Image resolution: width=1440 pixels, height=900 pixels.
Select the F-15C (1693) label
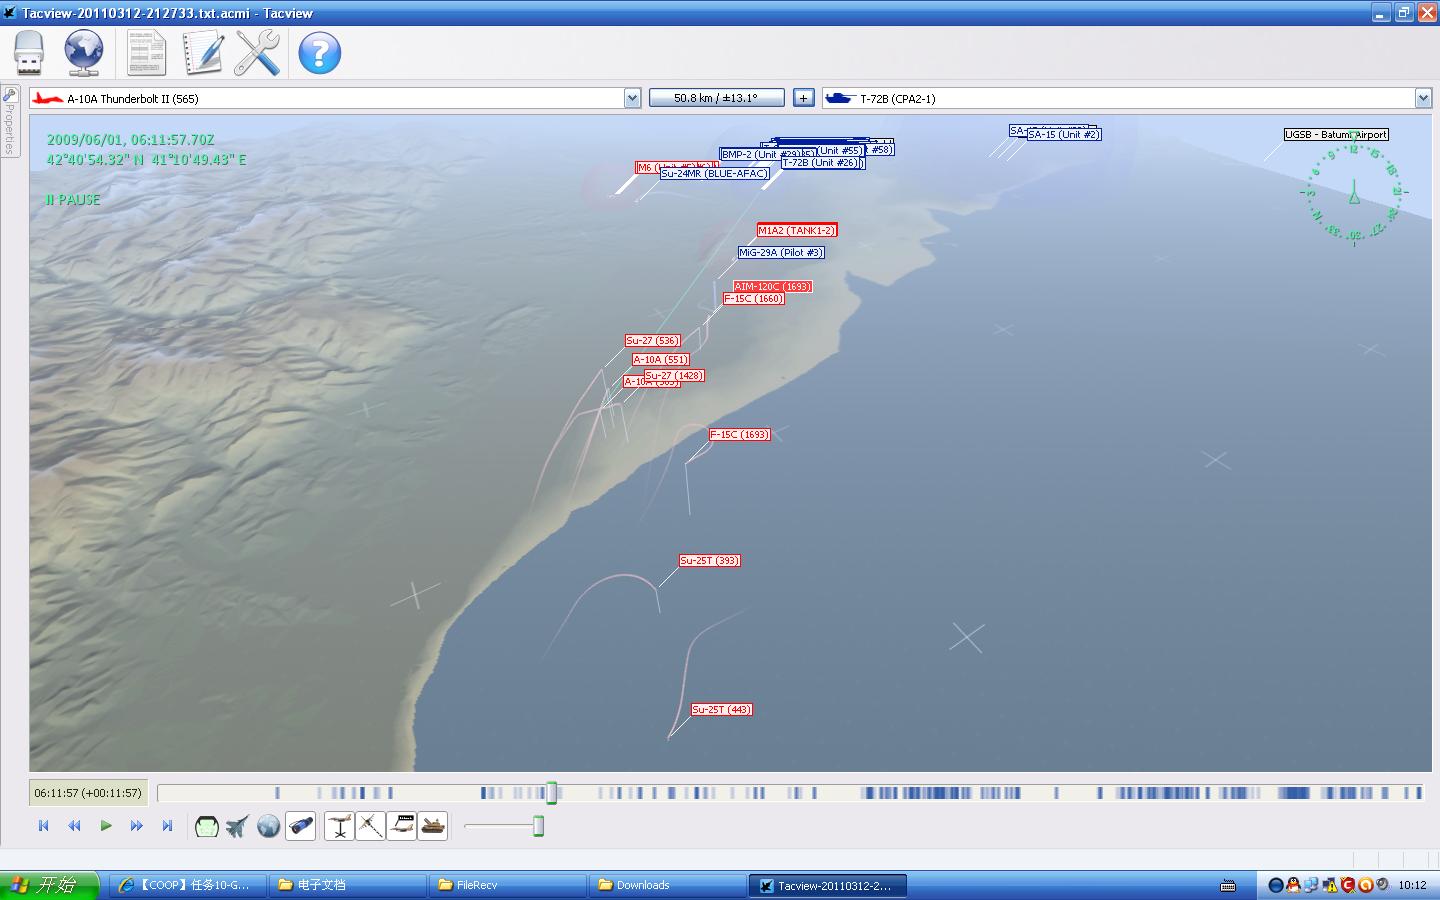740,435
